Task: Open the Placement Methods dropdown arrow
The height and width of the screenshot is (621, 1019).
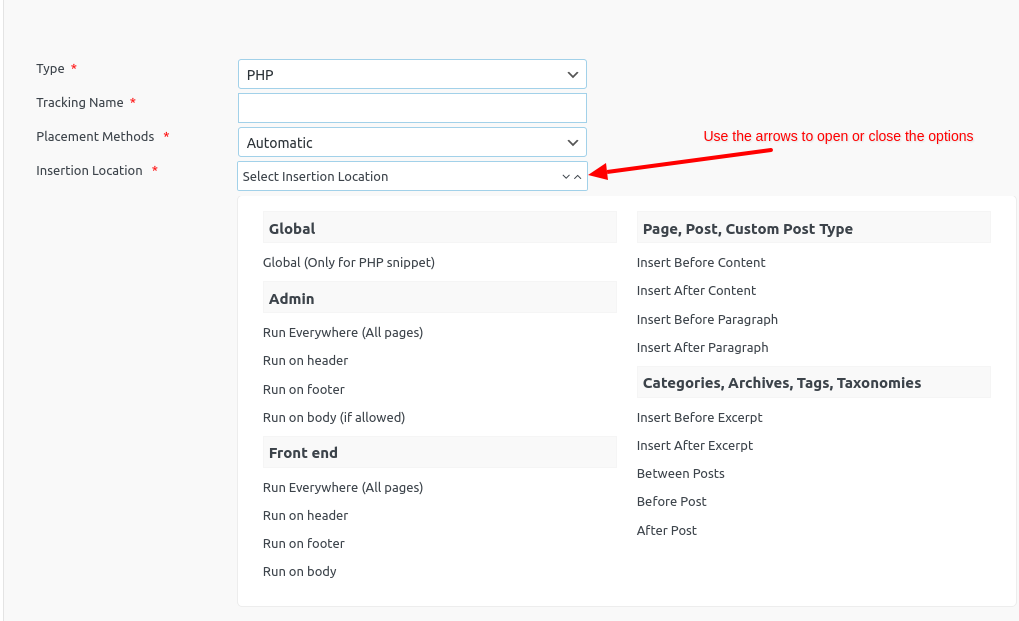Action: point(572,142)
